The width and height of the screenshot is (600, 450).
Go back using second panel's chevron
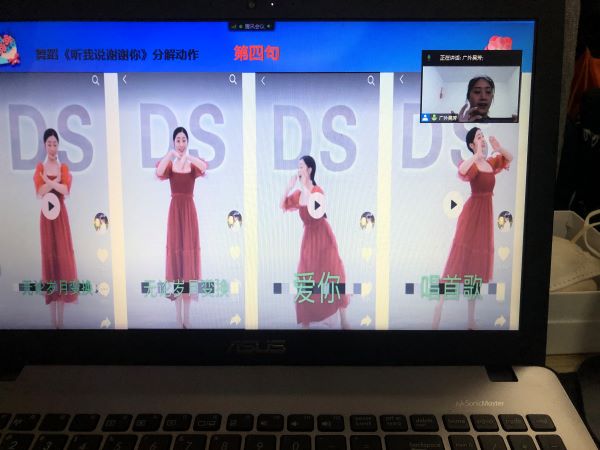click(126, 80)
